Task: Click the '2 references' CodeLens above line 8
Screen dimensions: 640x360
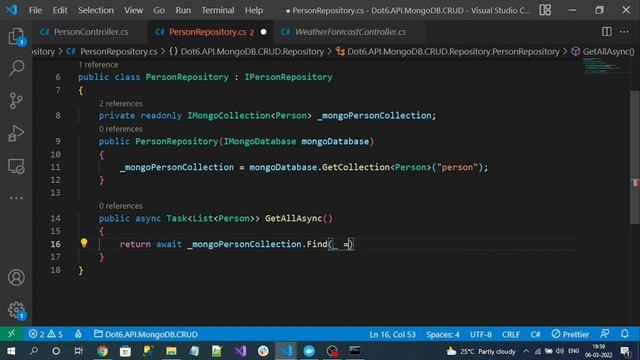Action: coord(120,103)
